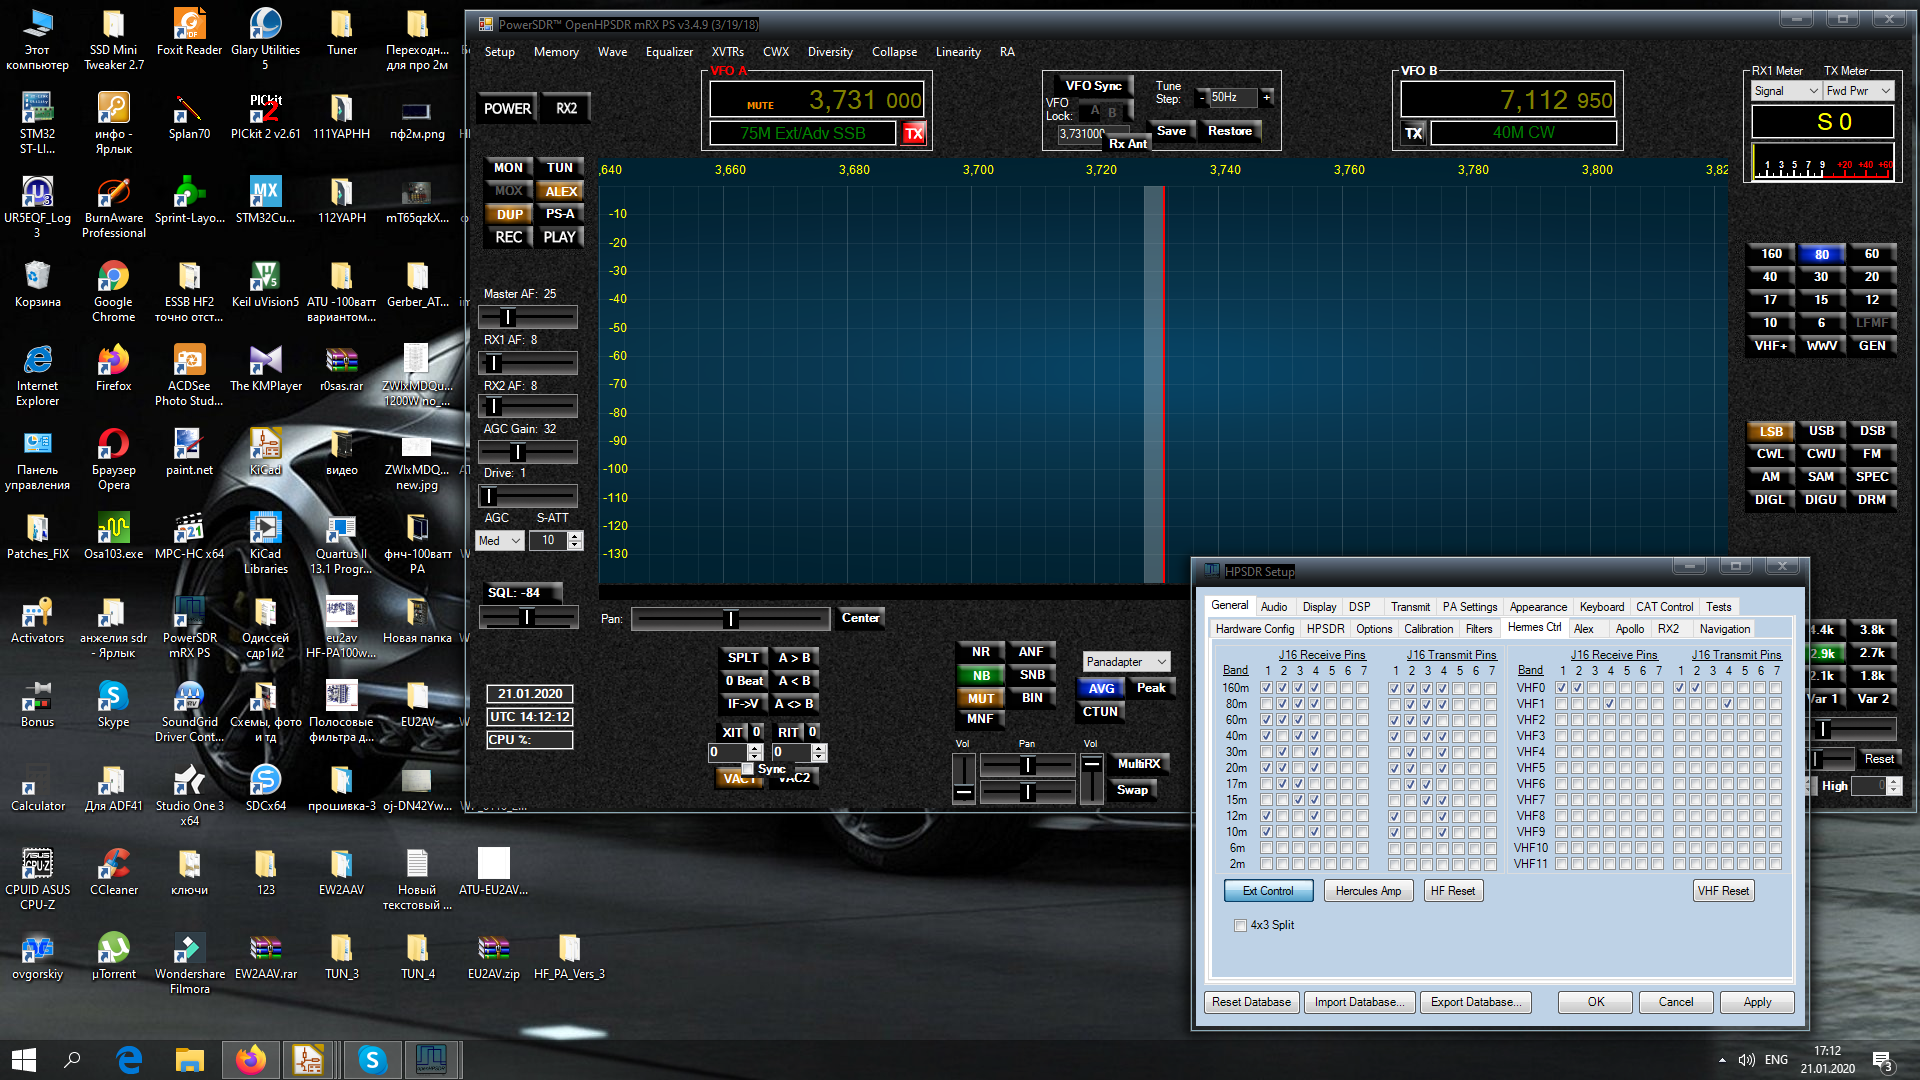Enable the 4x3 Split checkbox

coord(1240,925)
